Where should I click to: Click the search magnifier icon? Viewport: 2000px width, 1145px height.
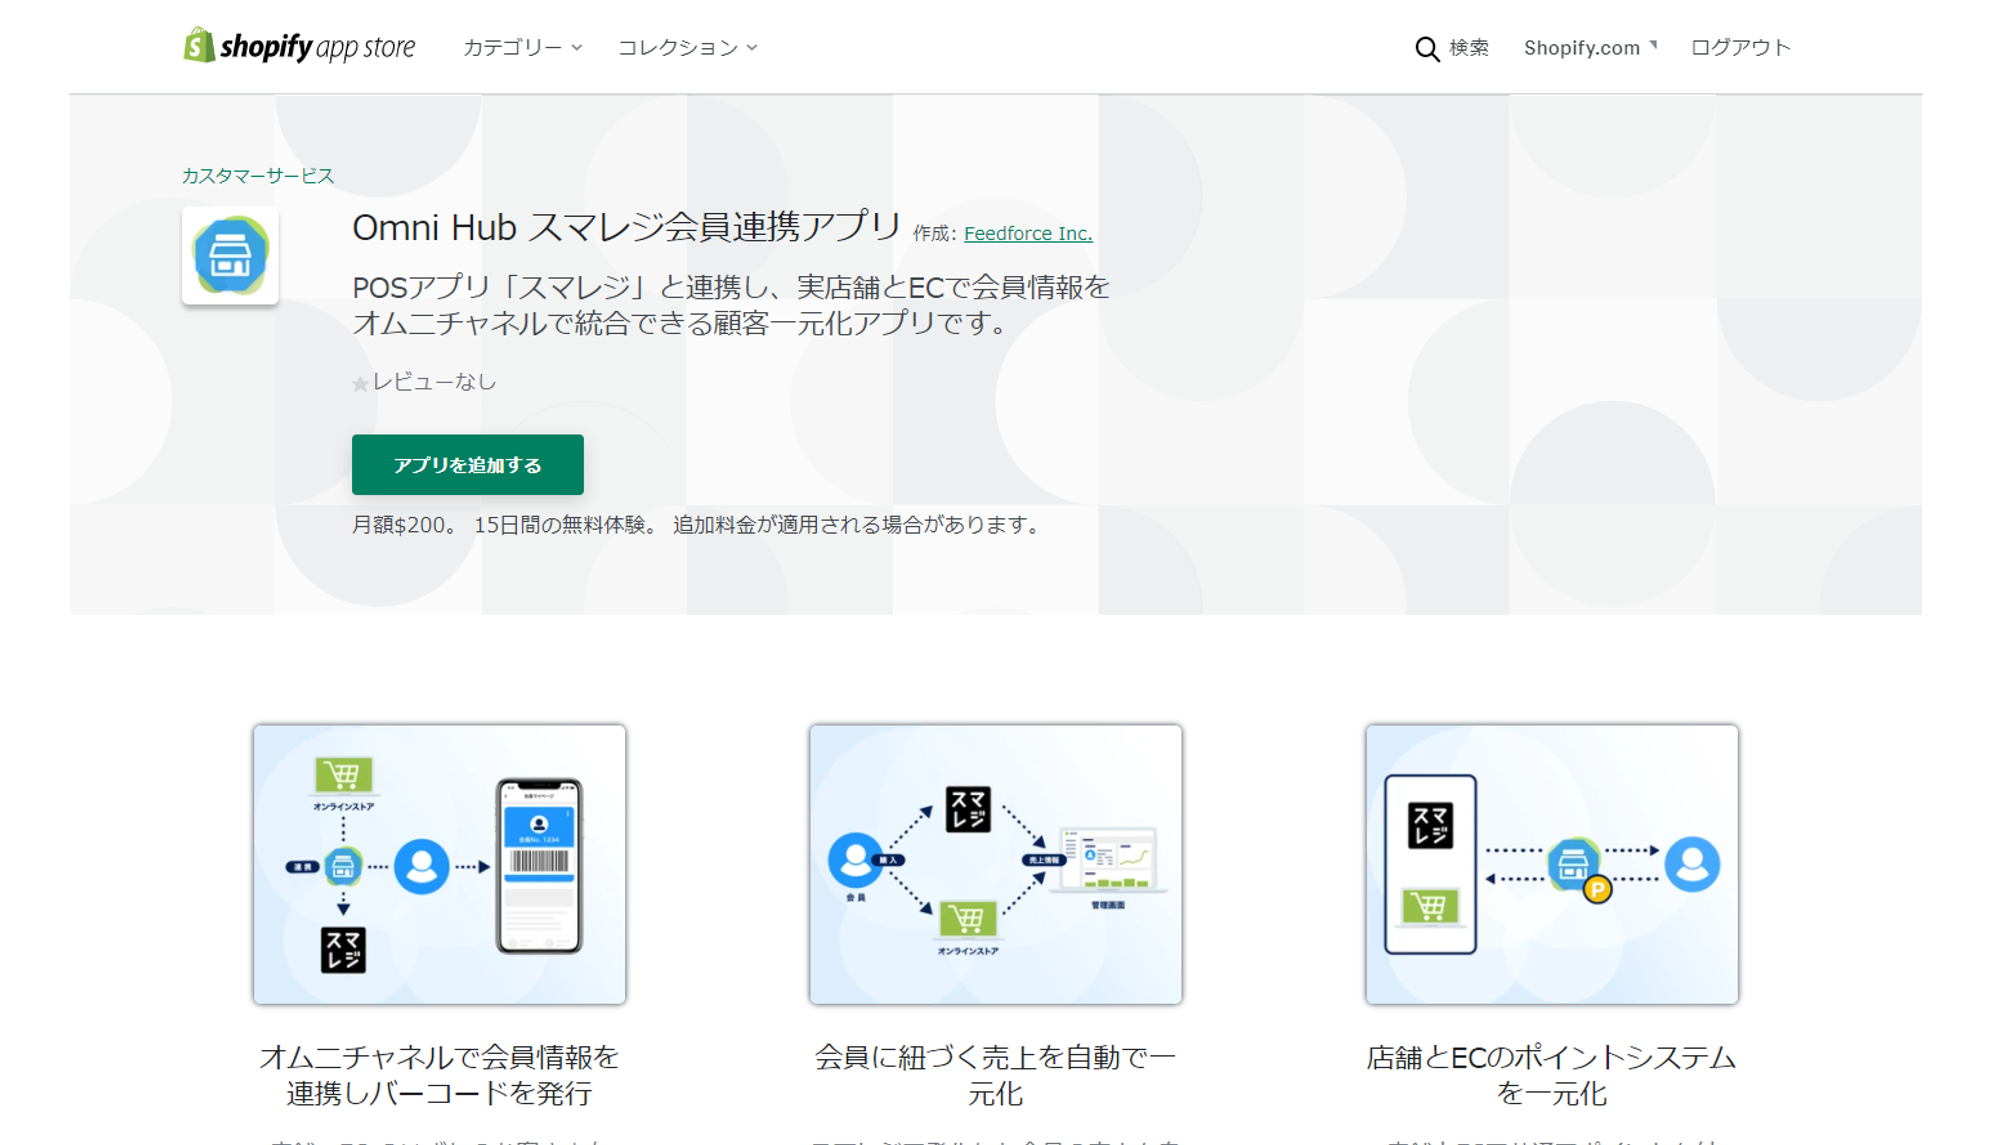[1426, 48]
